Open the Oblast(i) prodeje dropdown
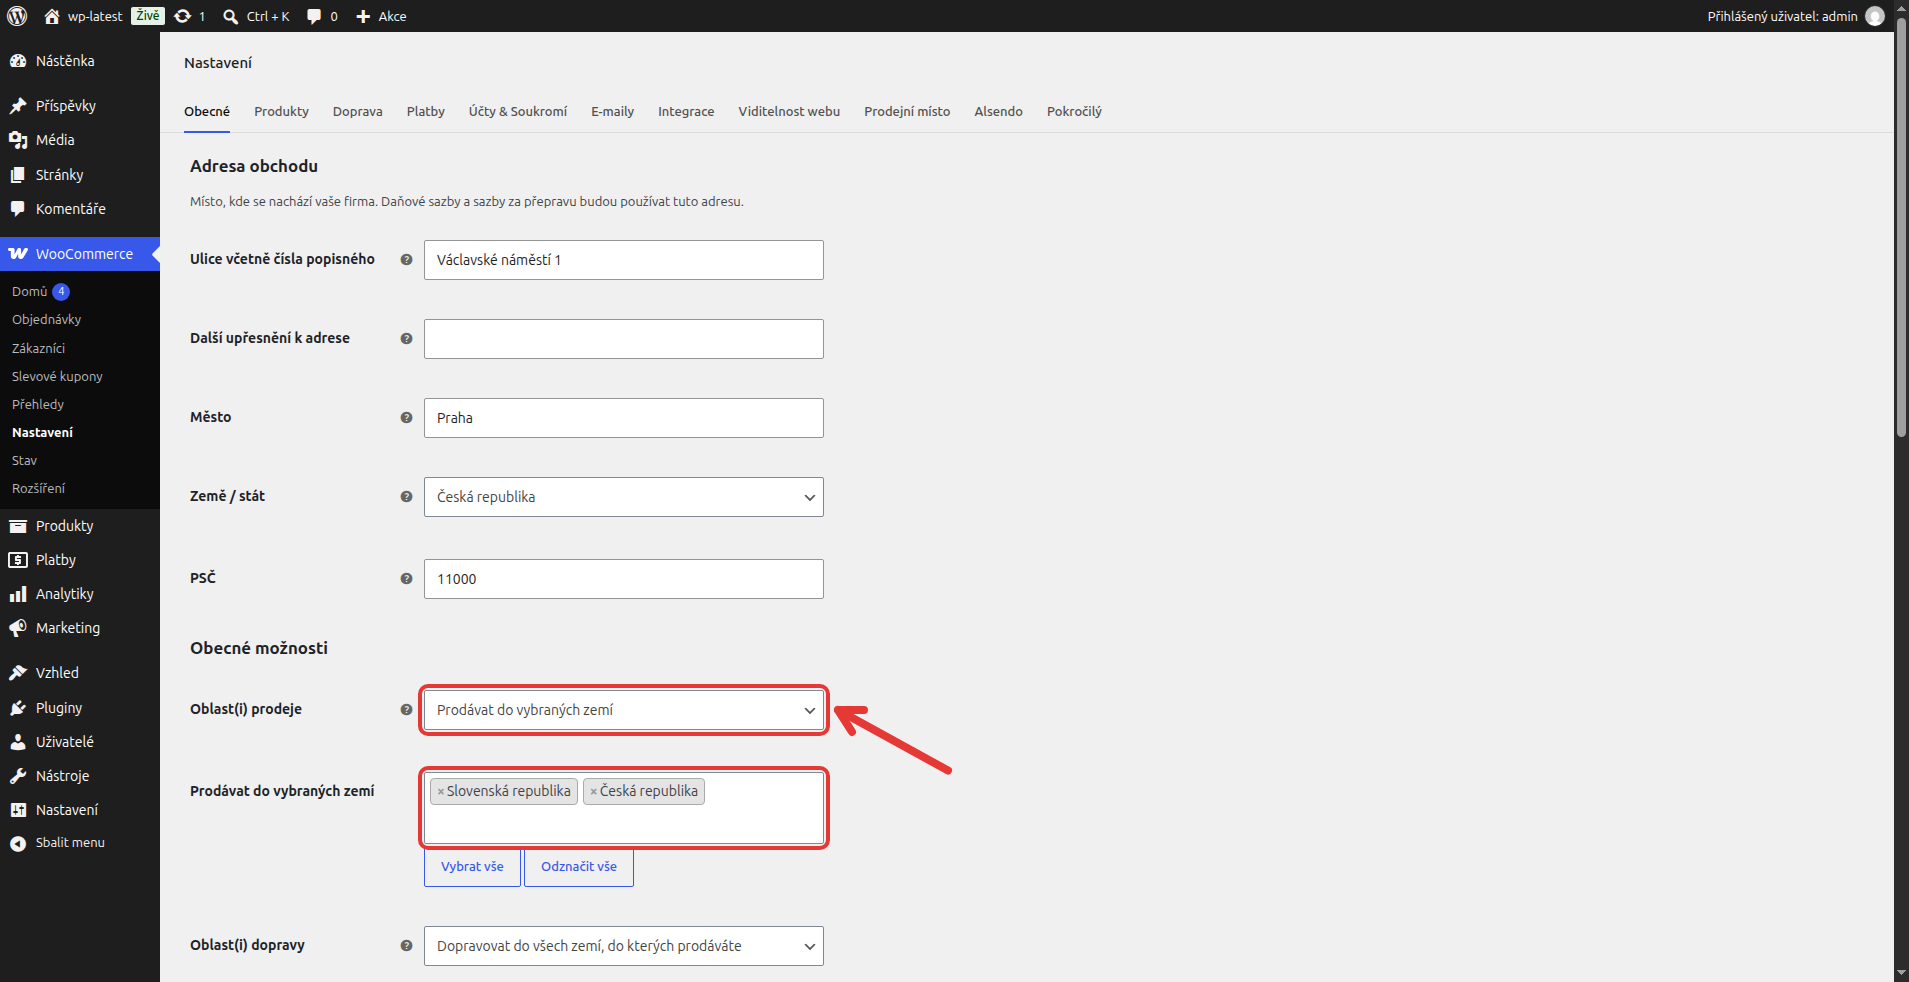 pyautogui.click(x=624, y=710)
